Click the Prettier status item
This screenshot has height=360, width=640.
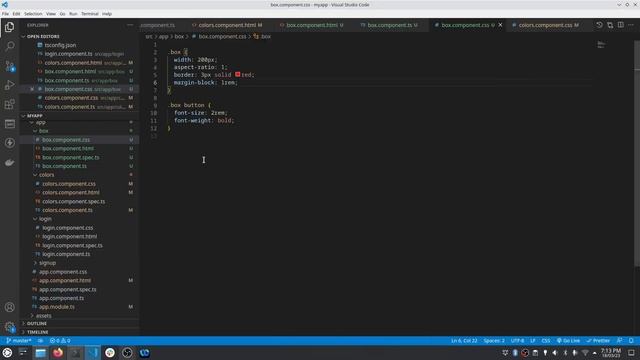coord(598,340)
